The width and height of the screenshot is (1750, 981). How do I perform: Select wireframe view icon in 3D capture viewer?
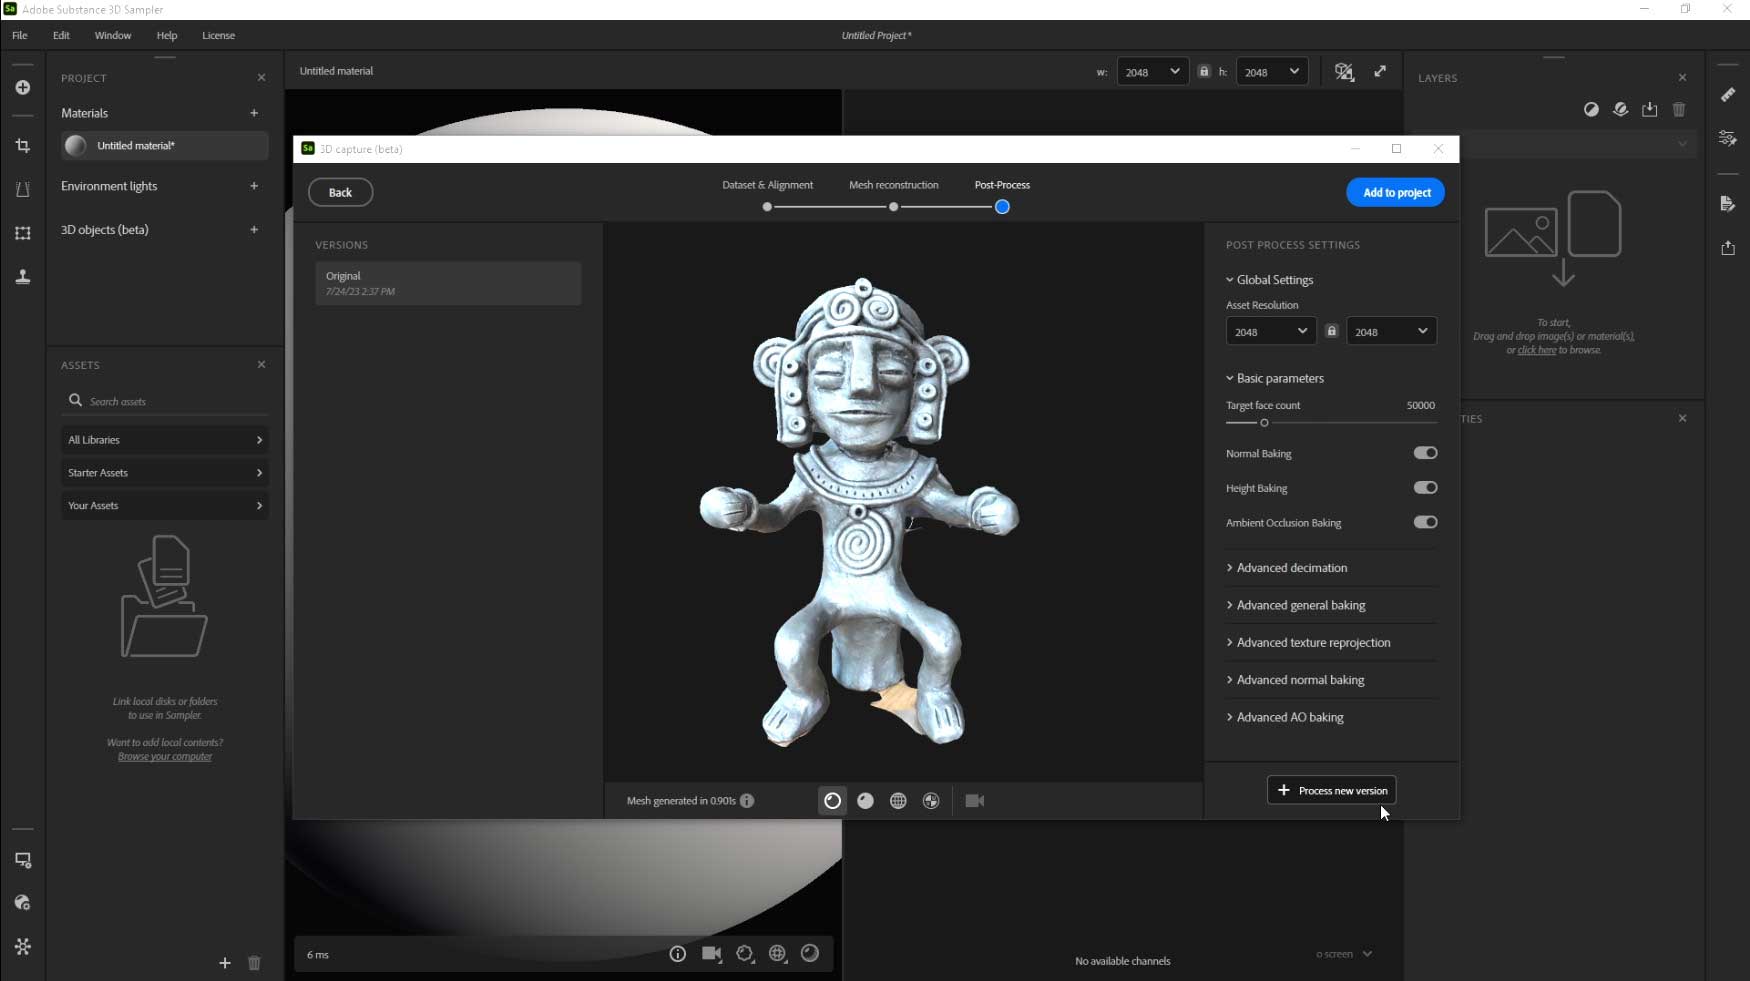pyautogui.click(x=898, y=801)
